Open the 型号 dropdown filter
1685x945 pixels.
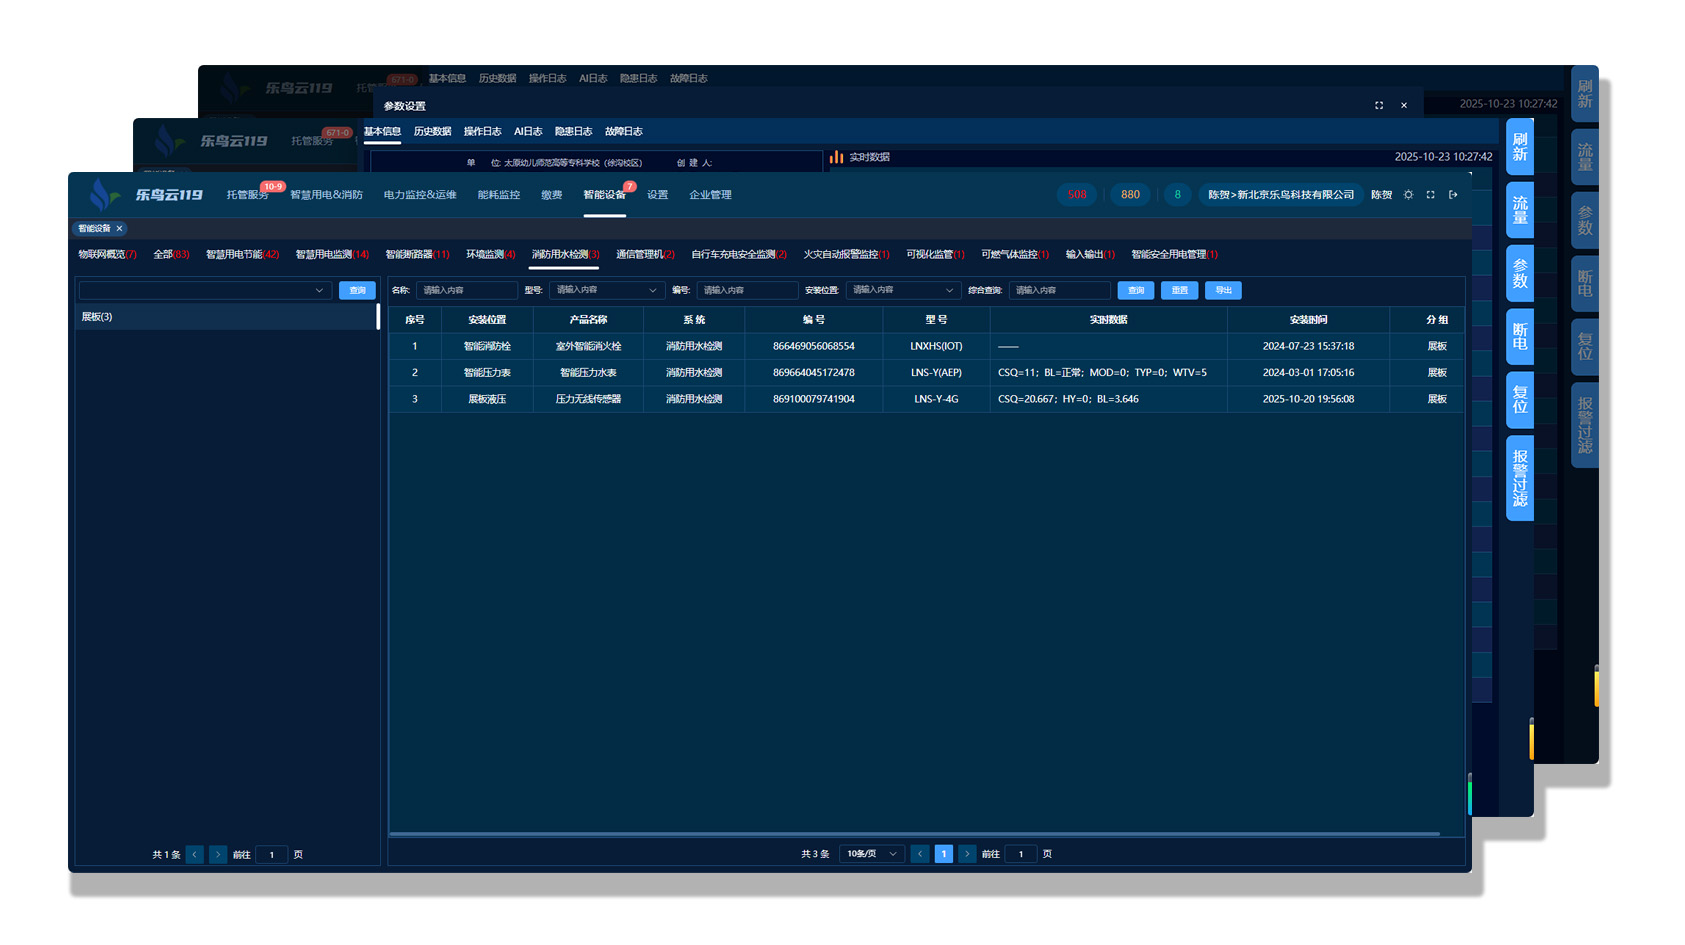[605, 290]
